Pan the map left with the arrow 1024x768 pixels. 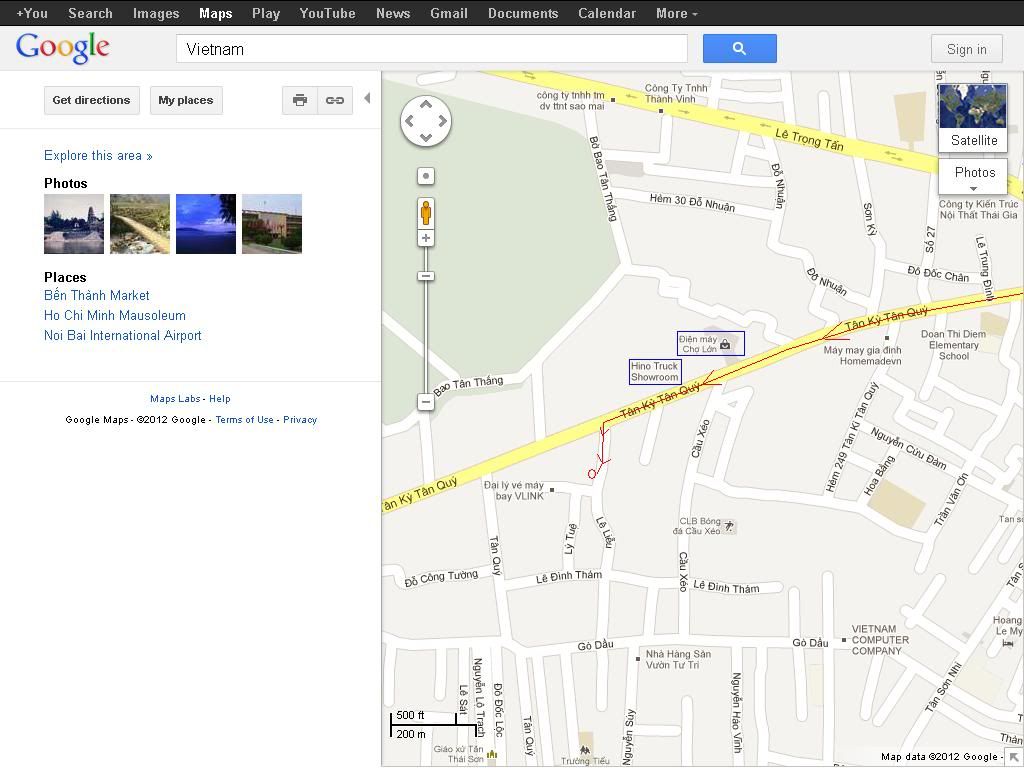pos(409,121)
